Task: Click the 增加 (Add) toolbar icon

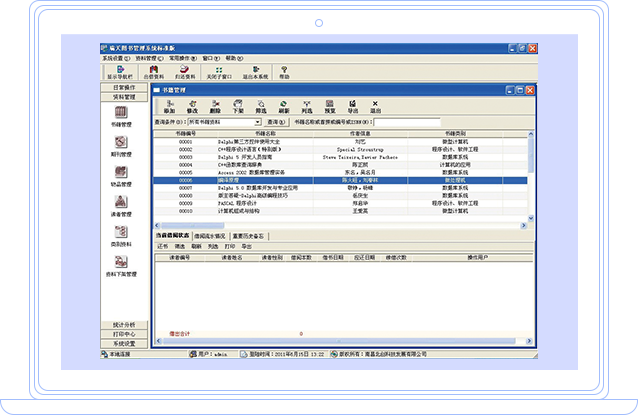Action: coord(169,106)
